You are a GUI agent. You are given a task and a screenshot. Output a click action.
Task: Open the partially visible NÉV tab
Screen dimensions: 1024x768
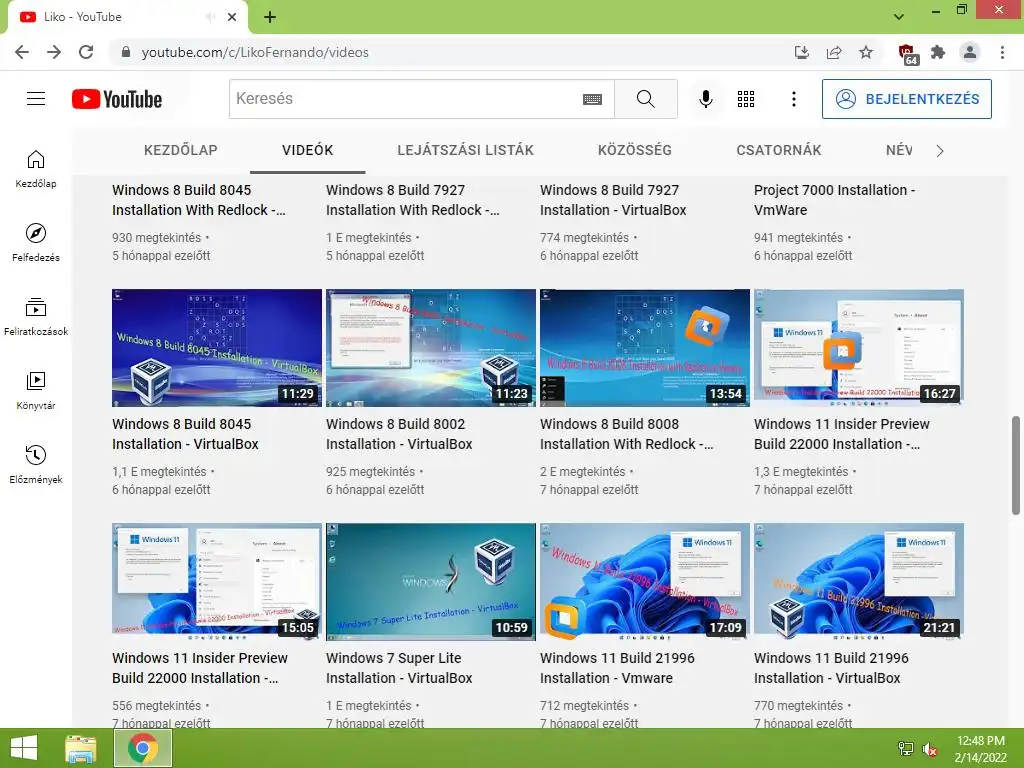coord(899,150)
